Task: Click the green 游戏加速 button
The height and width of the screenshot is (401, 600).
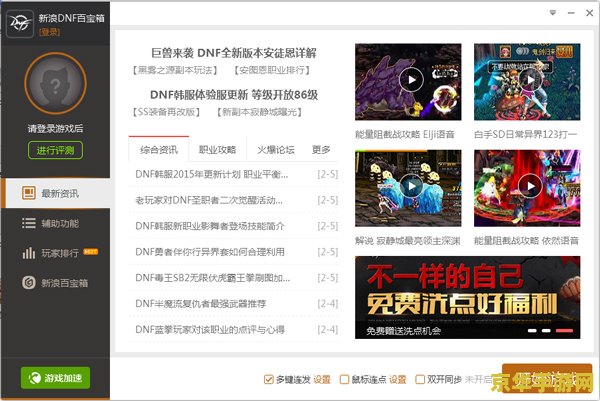Action: coord(55,378)
